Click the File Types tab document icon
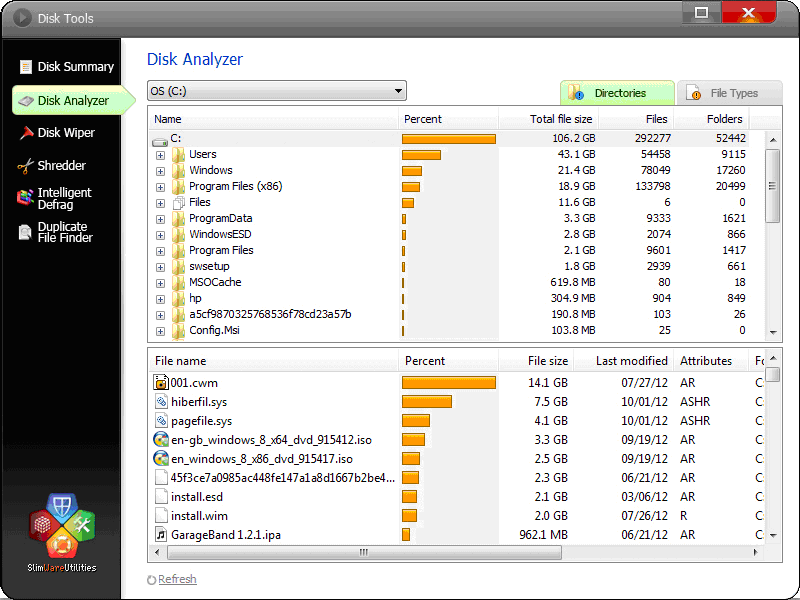 click(693, 92)
